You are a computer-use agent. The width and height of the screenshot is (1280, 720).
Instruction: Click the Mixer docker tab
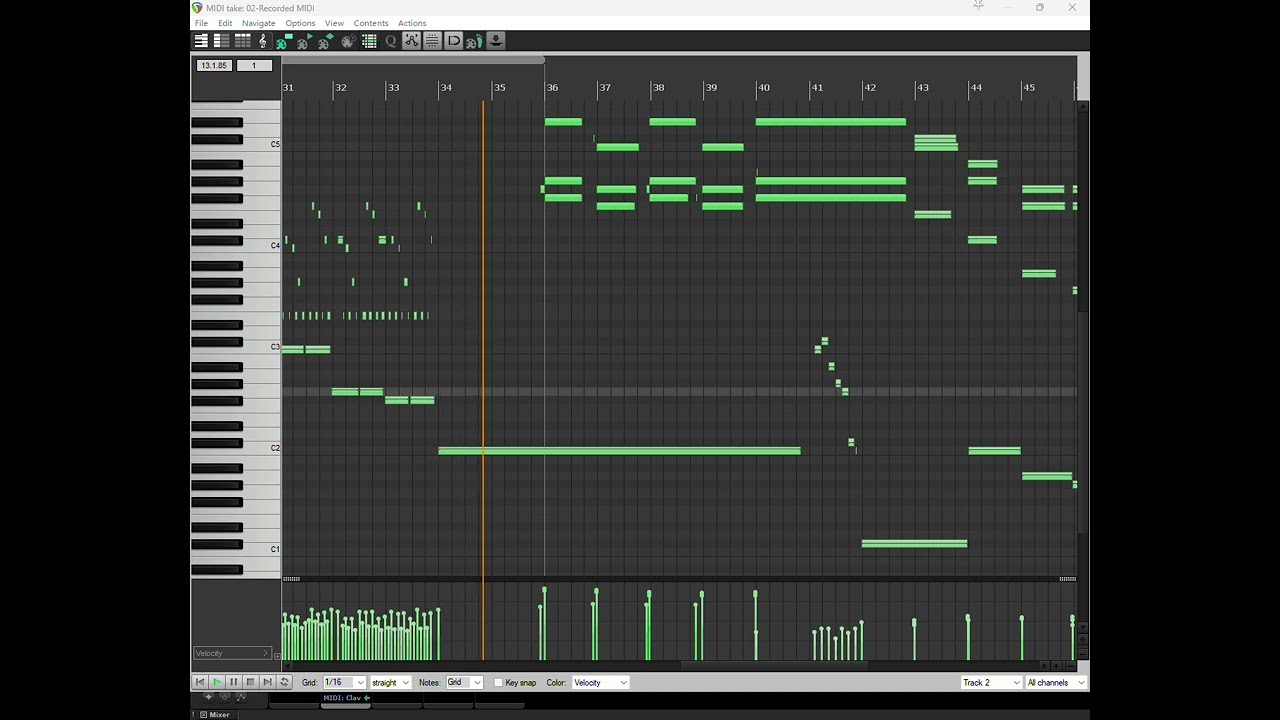click(219, 715)
